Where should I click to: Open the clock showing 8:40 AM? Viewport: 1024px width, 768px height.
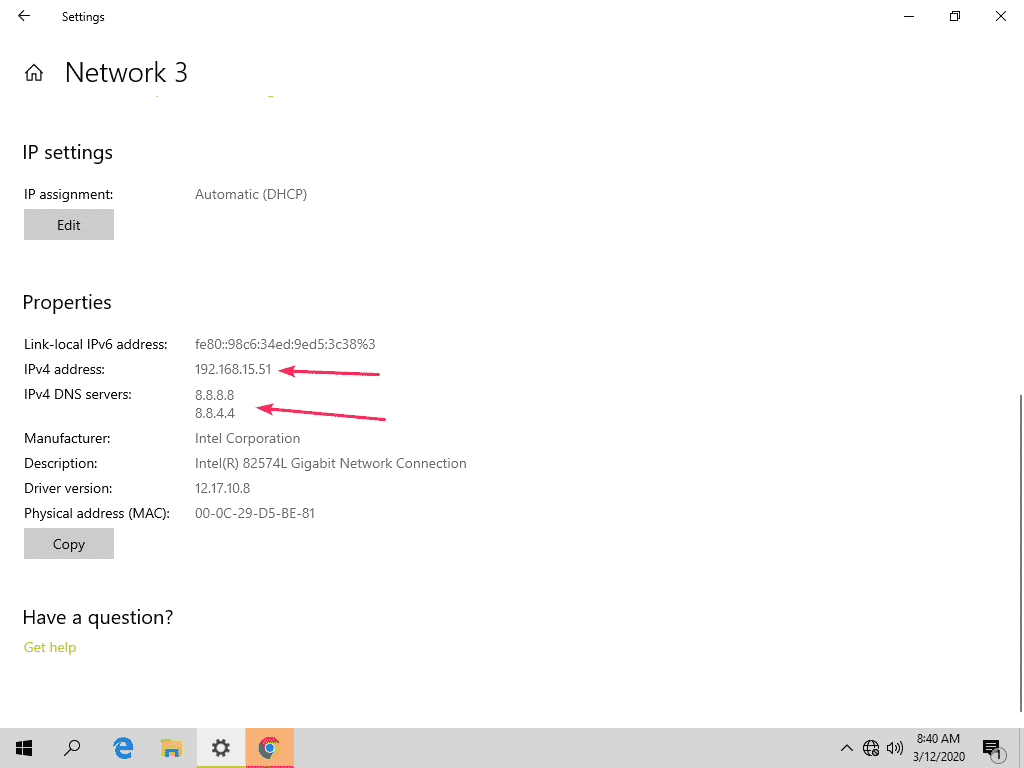click(x=938, y=748)
